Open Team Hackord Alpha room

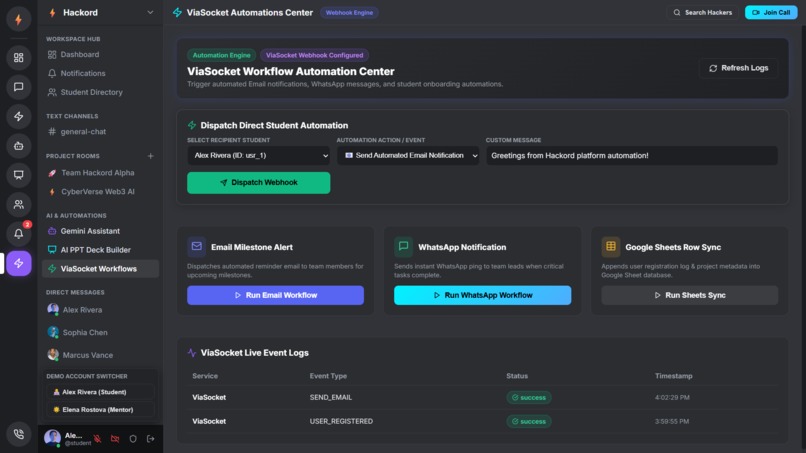pos(100,173)
